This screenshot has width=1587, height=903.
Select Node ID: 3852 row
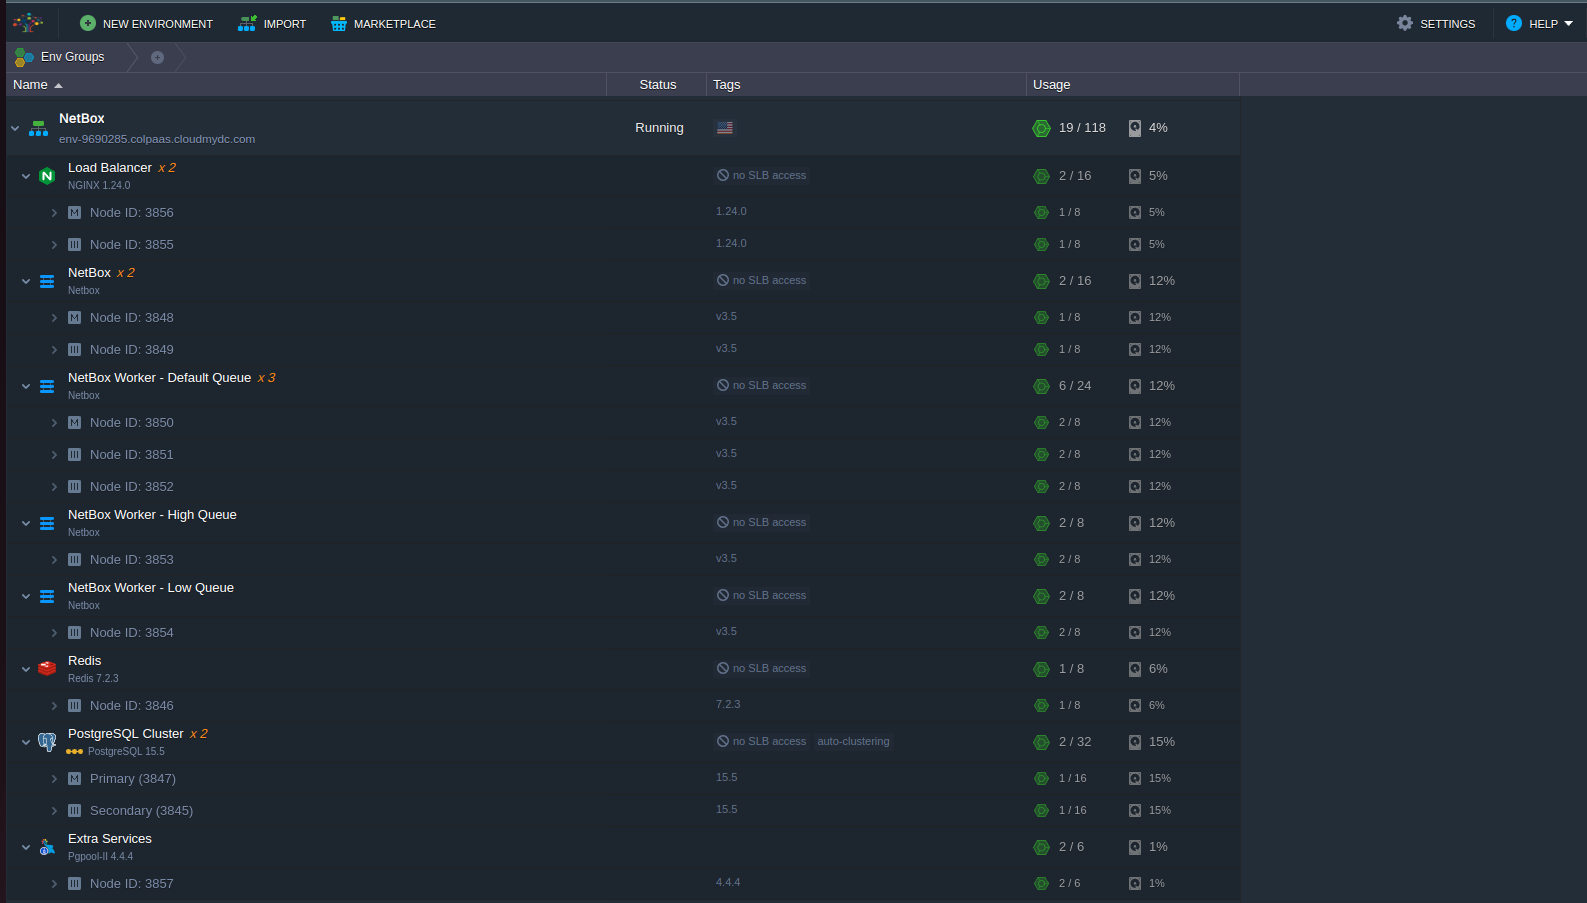623,487
